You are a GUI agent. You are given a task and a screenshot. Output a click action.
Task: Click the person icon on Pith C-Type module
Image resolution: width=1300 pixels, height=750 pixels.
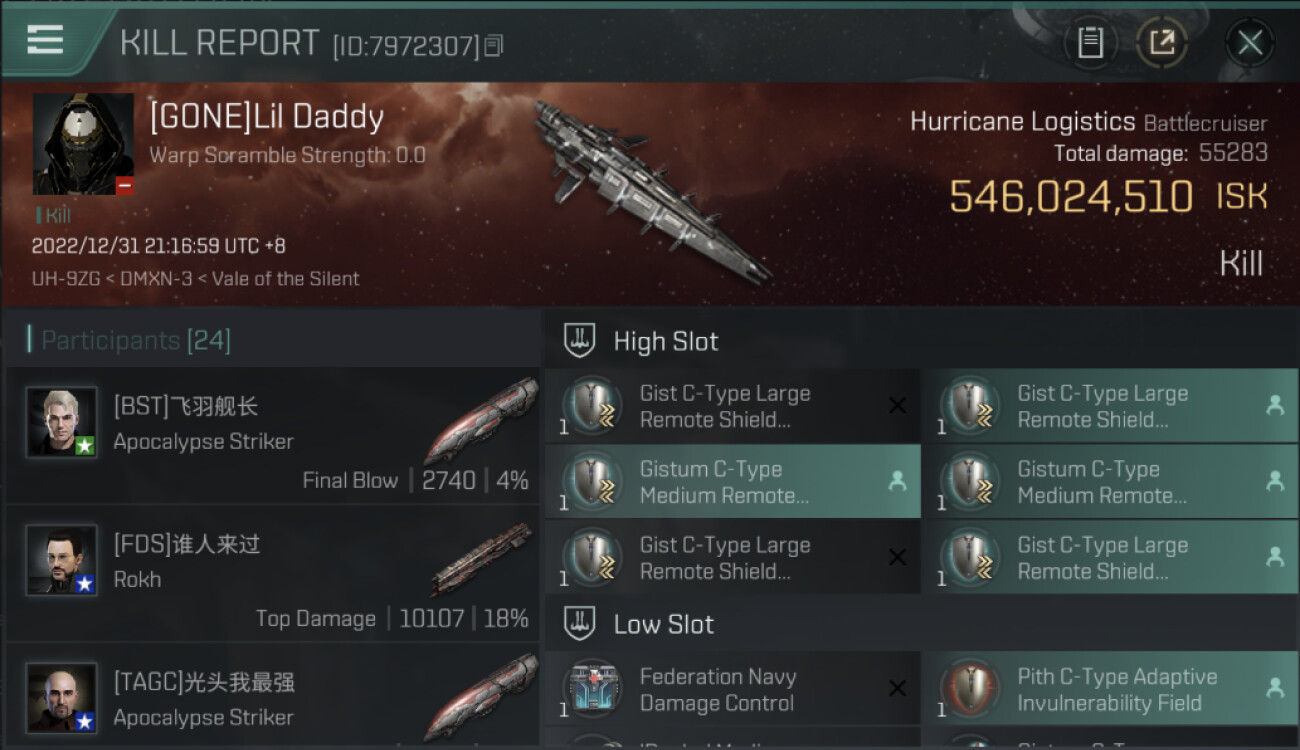point(1274,688)
